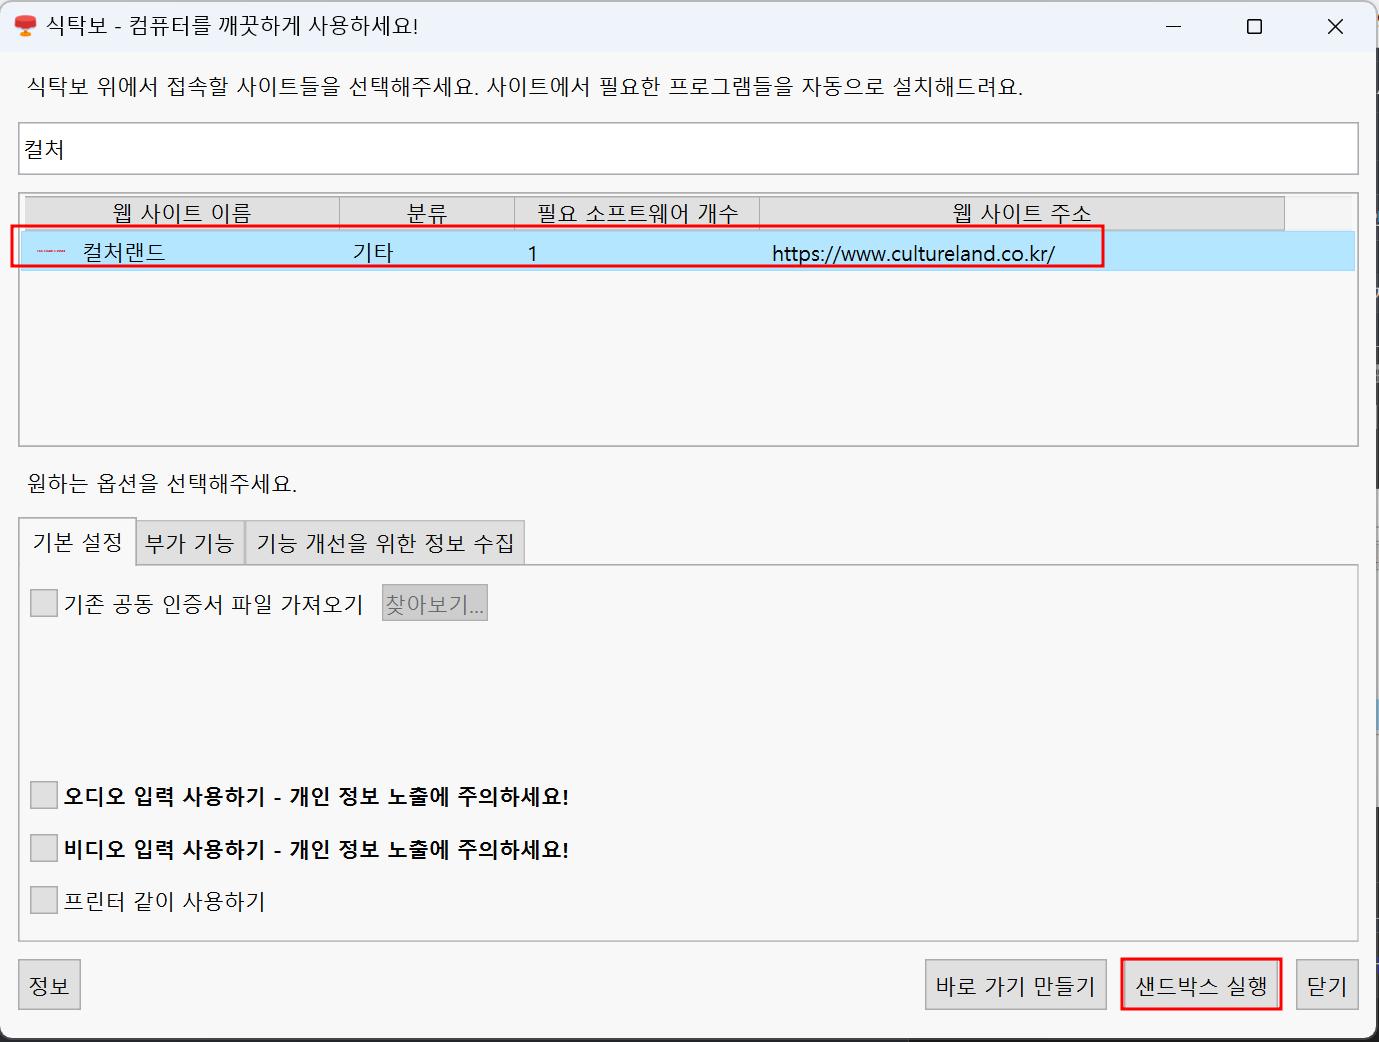The height and width of the screenshot is (1042, 1379).
Task: Maximize the 식탁보 window
Action: click(1254, 27)
